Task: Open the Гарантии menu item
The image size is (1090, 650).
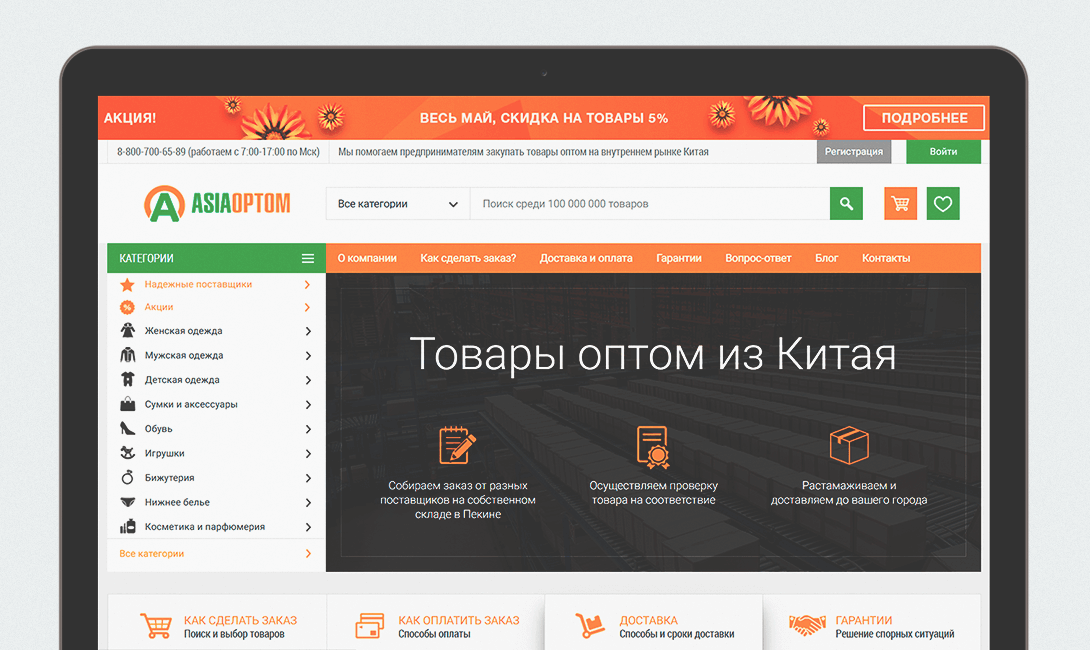Action: click(x=678, y=258)
